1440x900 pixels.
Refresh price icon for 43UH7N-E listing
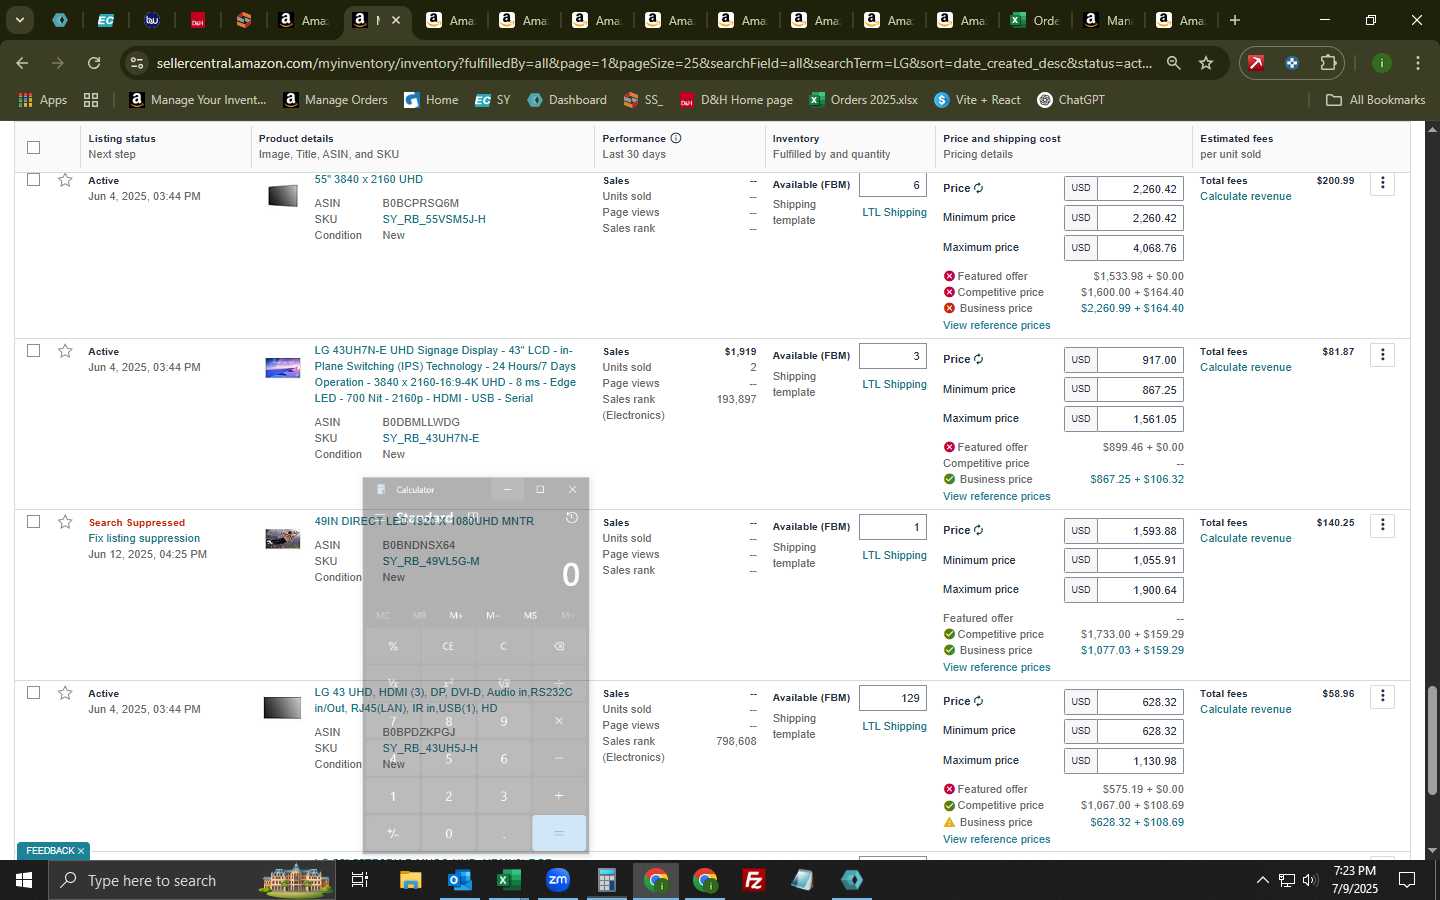[978, 359]
